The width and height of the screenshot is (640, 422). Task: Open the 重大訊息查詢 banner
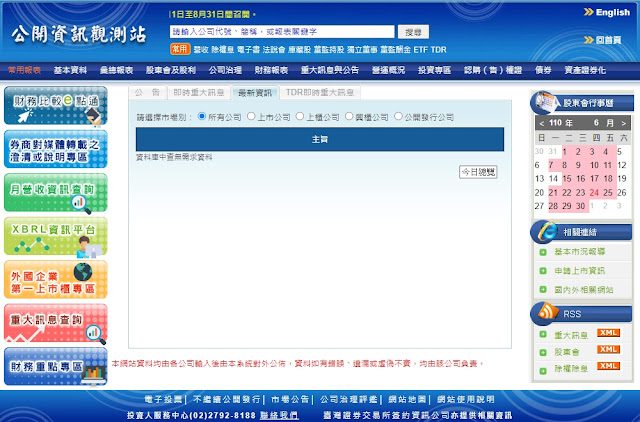click(x=56, y=323)
